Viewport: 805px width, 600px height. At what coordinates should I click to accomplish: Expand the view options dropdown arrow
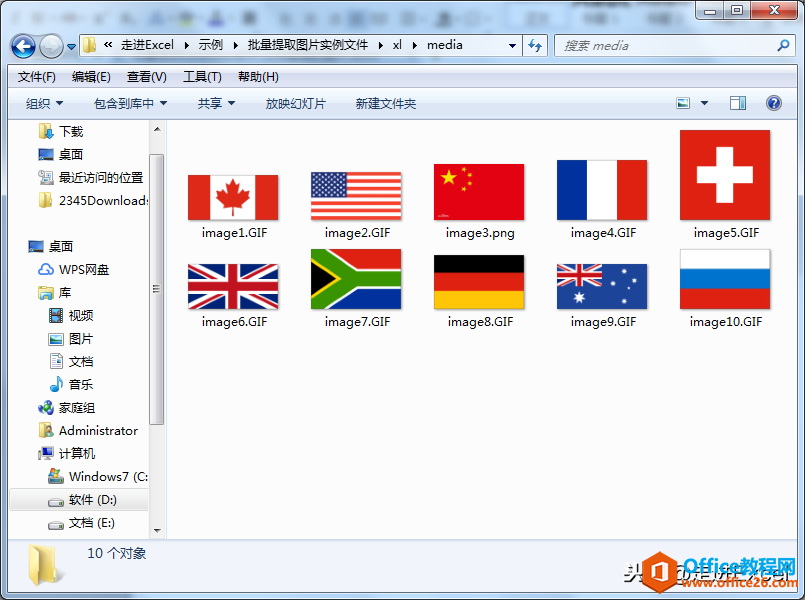704,103
